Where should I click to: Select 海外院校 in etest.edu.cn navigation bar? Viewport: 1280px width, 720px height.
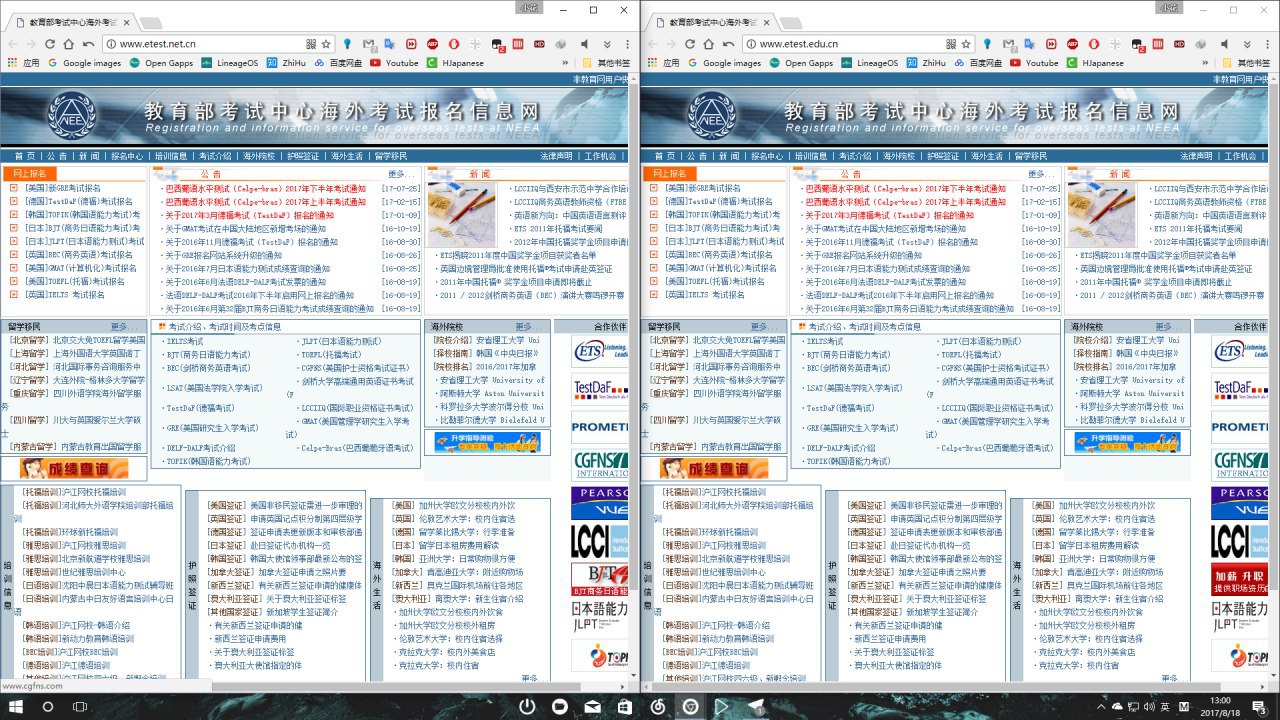click(899, 156)
